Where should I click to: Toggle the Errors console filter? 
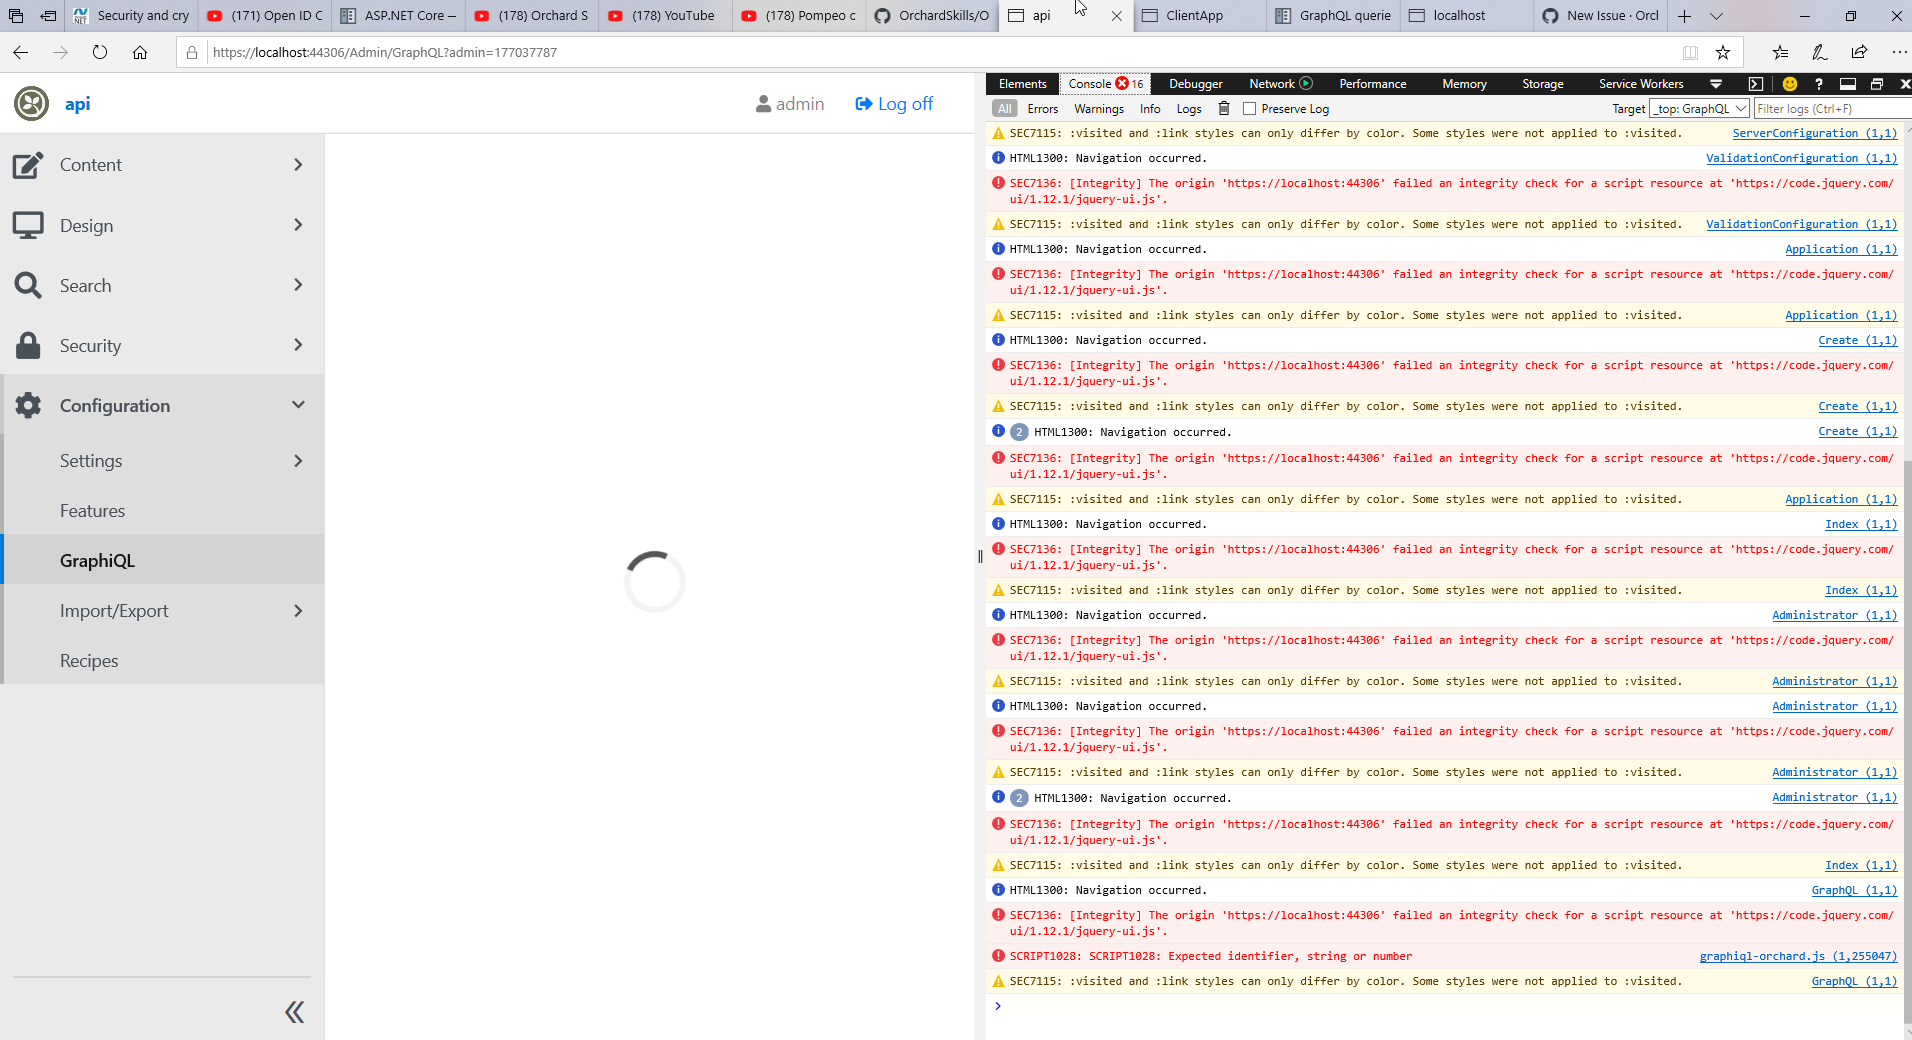(1042, 108)
